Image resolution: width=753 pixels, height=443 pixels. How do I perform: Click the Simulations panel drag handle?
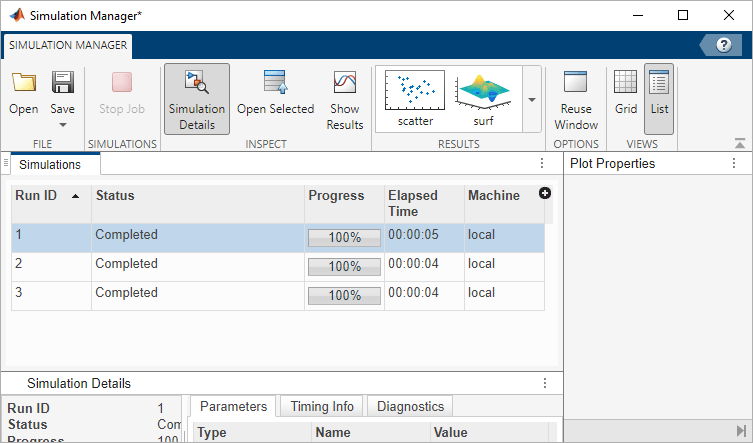coord(6,164)
